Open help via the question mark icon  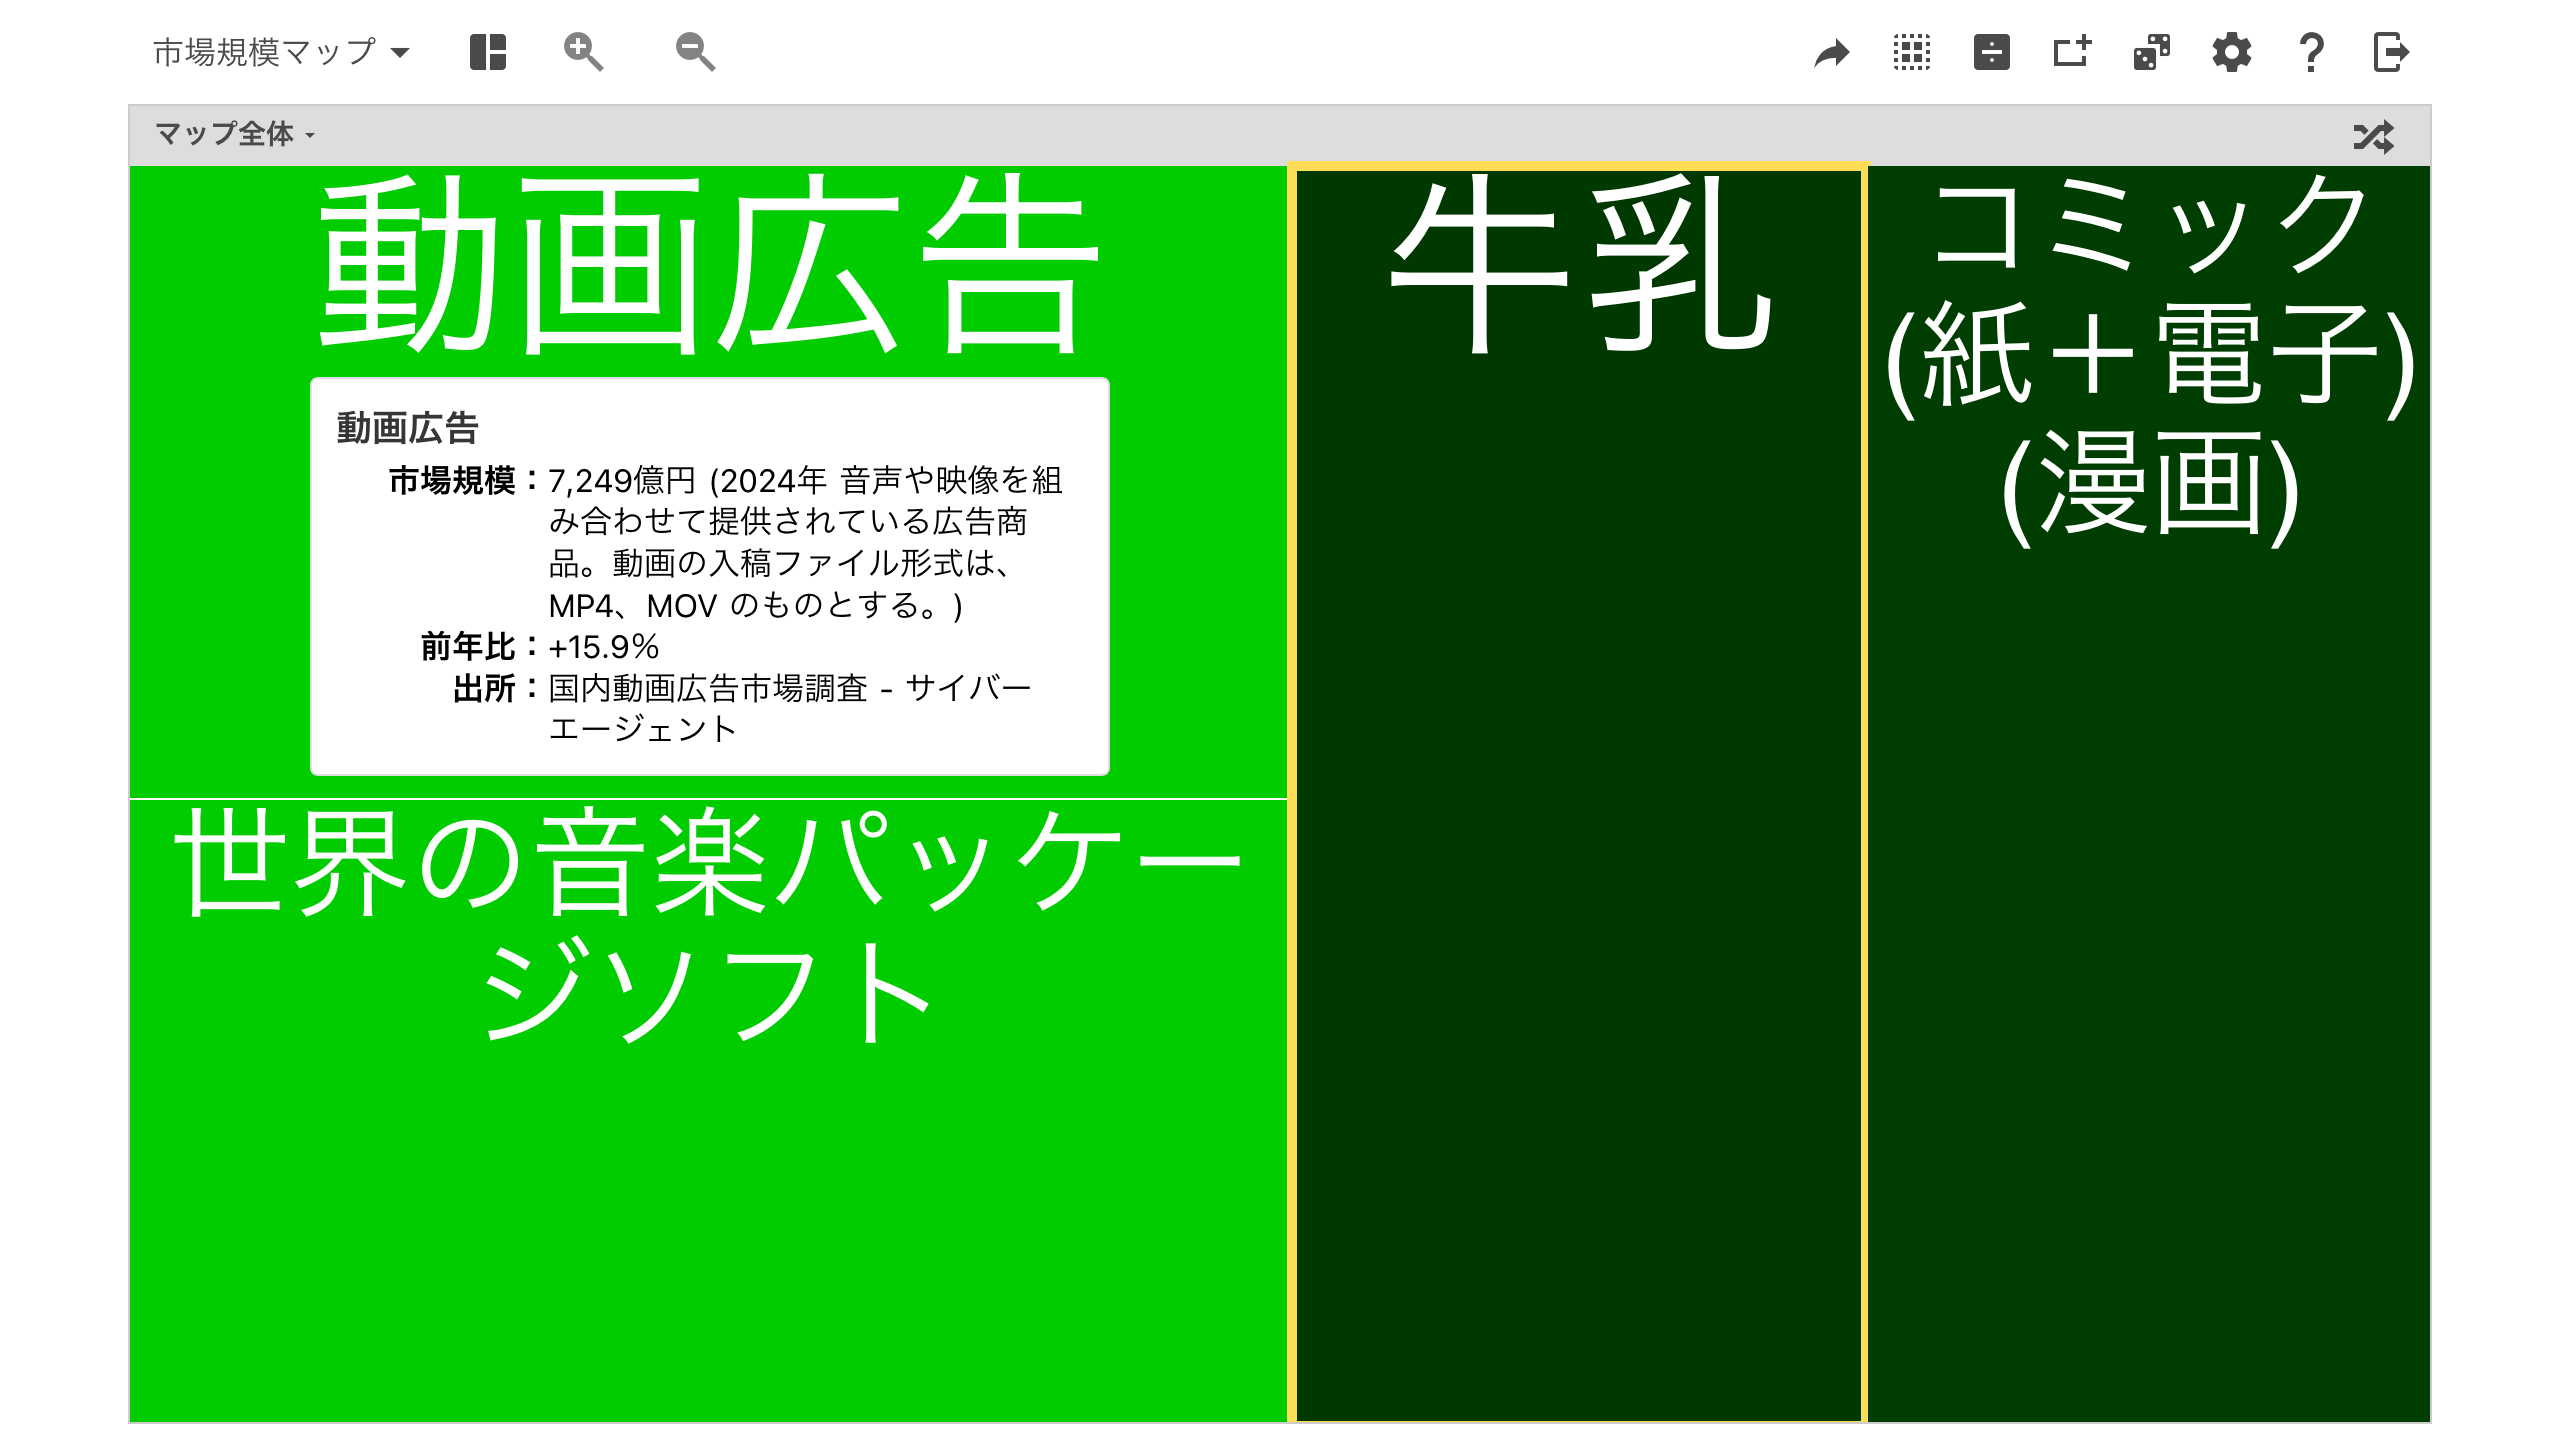2311,52
